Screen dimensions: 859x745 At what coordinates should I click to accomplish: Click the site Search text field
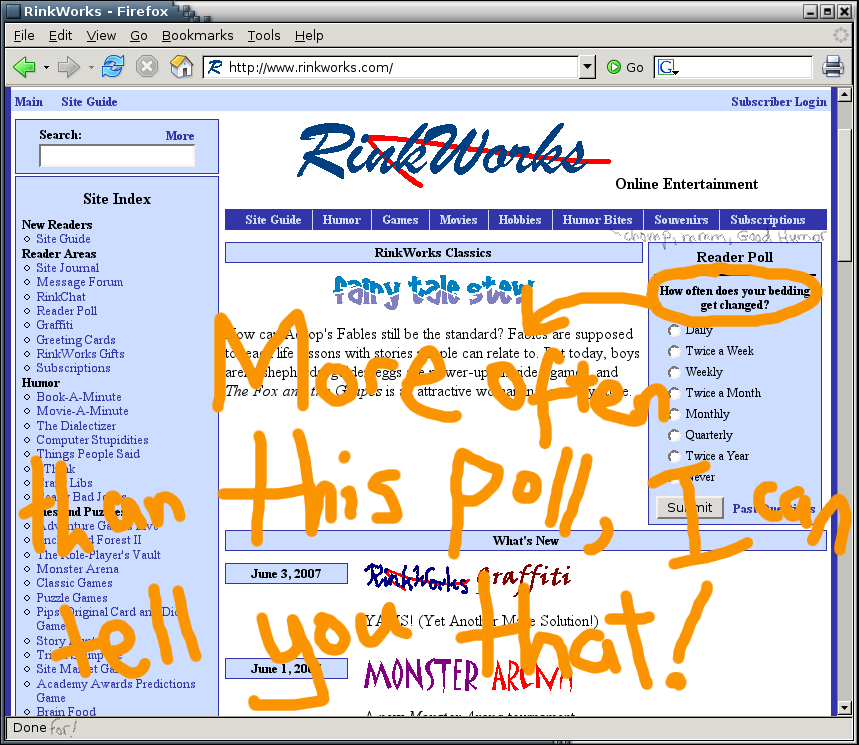pos(117,156)
